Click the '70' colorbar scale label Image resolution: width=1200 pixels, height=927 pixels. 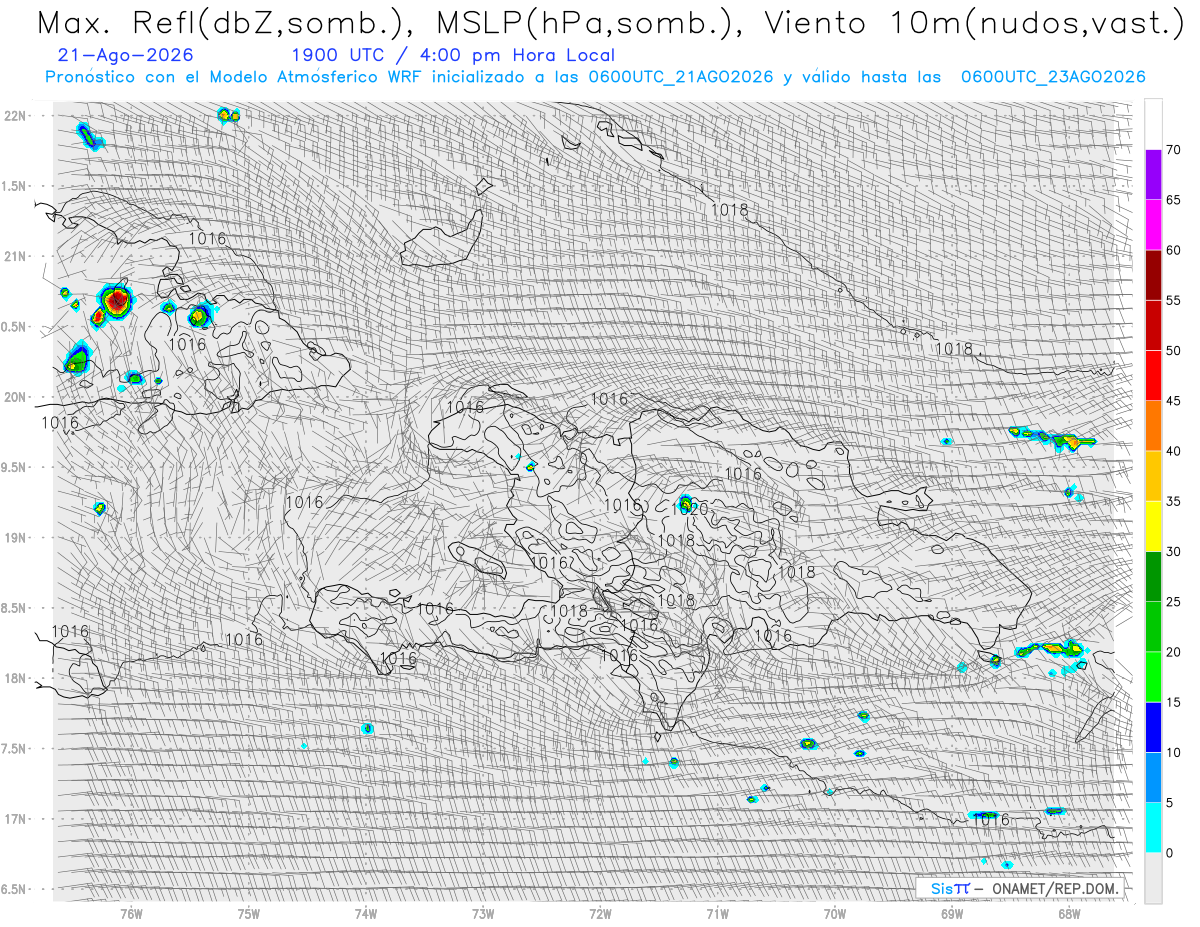(1173, 150)
